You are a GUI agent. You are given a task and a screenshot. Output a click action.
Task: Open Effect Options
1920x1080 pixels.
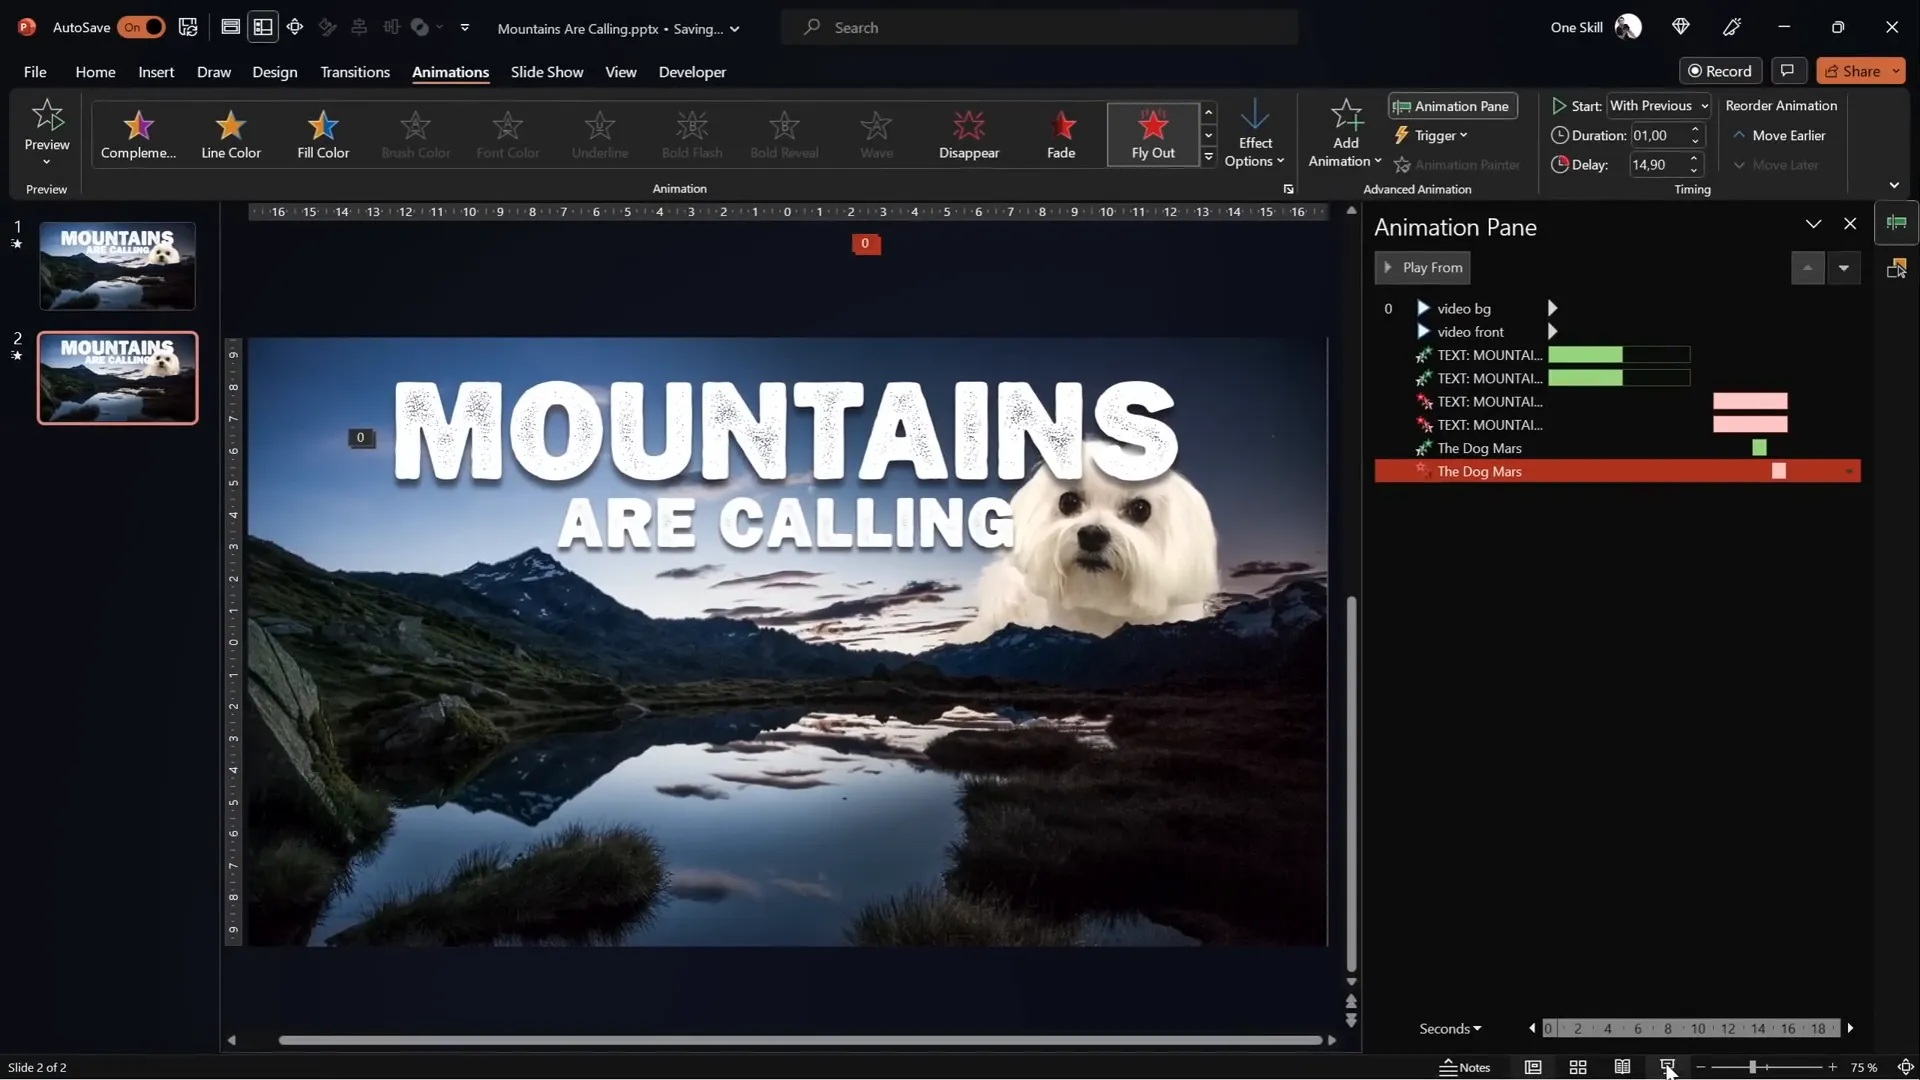(x=1254, y=134)
